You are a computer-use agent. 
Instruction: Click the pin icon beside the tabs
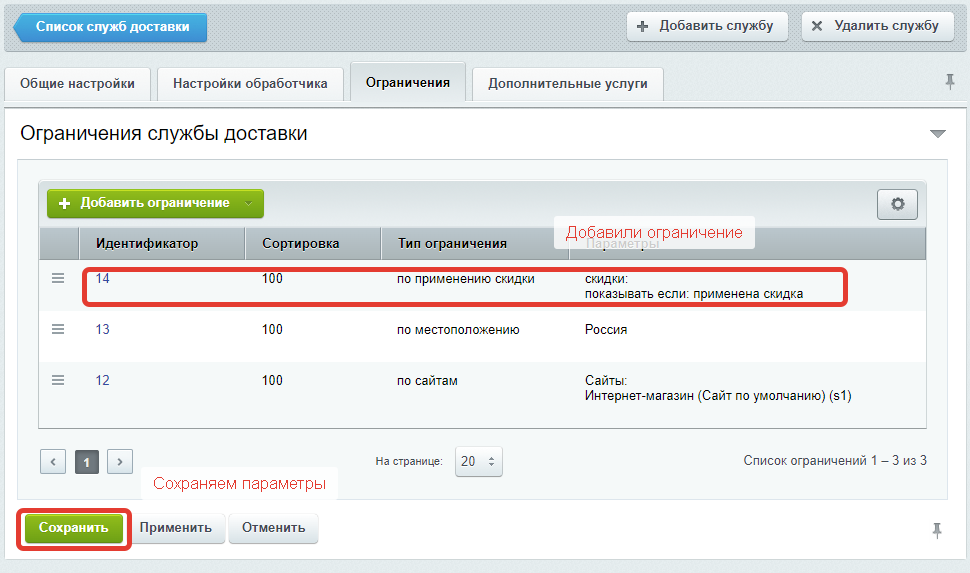coord(949,82)
